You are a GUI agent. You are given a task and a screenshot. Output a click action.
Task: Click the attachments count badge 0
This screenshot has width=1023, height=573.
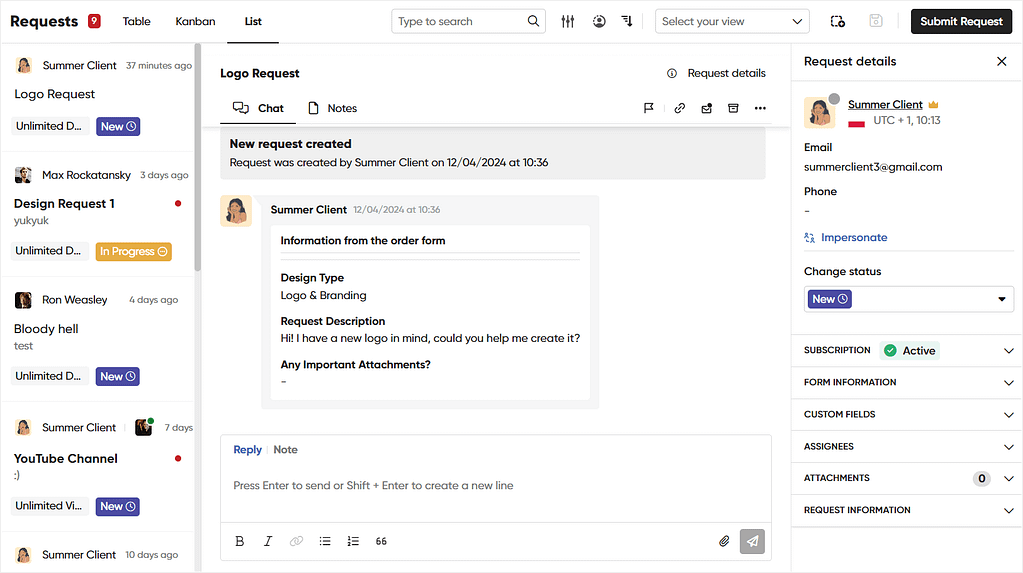981,478
